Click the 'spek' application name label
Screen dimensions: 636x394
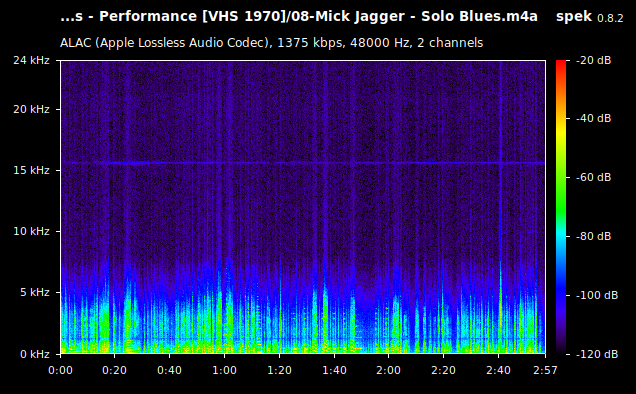[574, 17]
